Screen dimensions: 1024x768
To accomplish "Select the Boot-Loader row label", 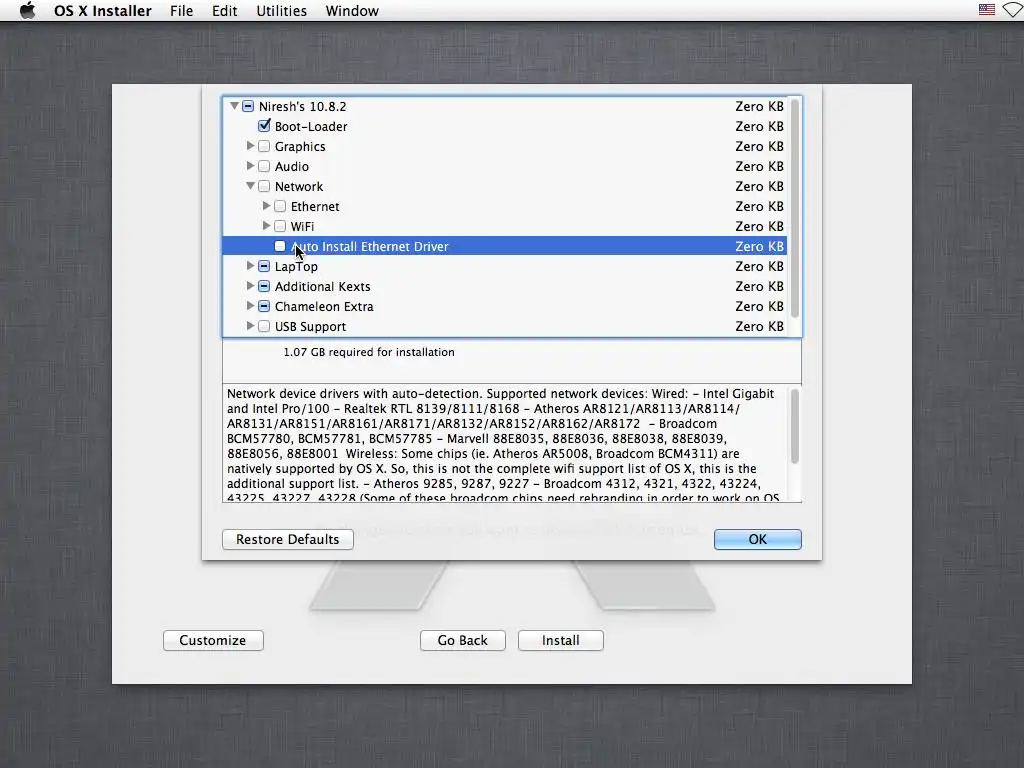I will [311, 126].
